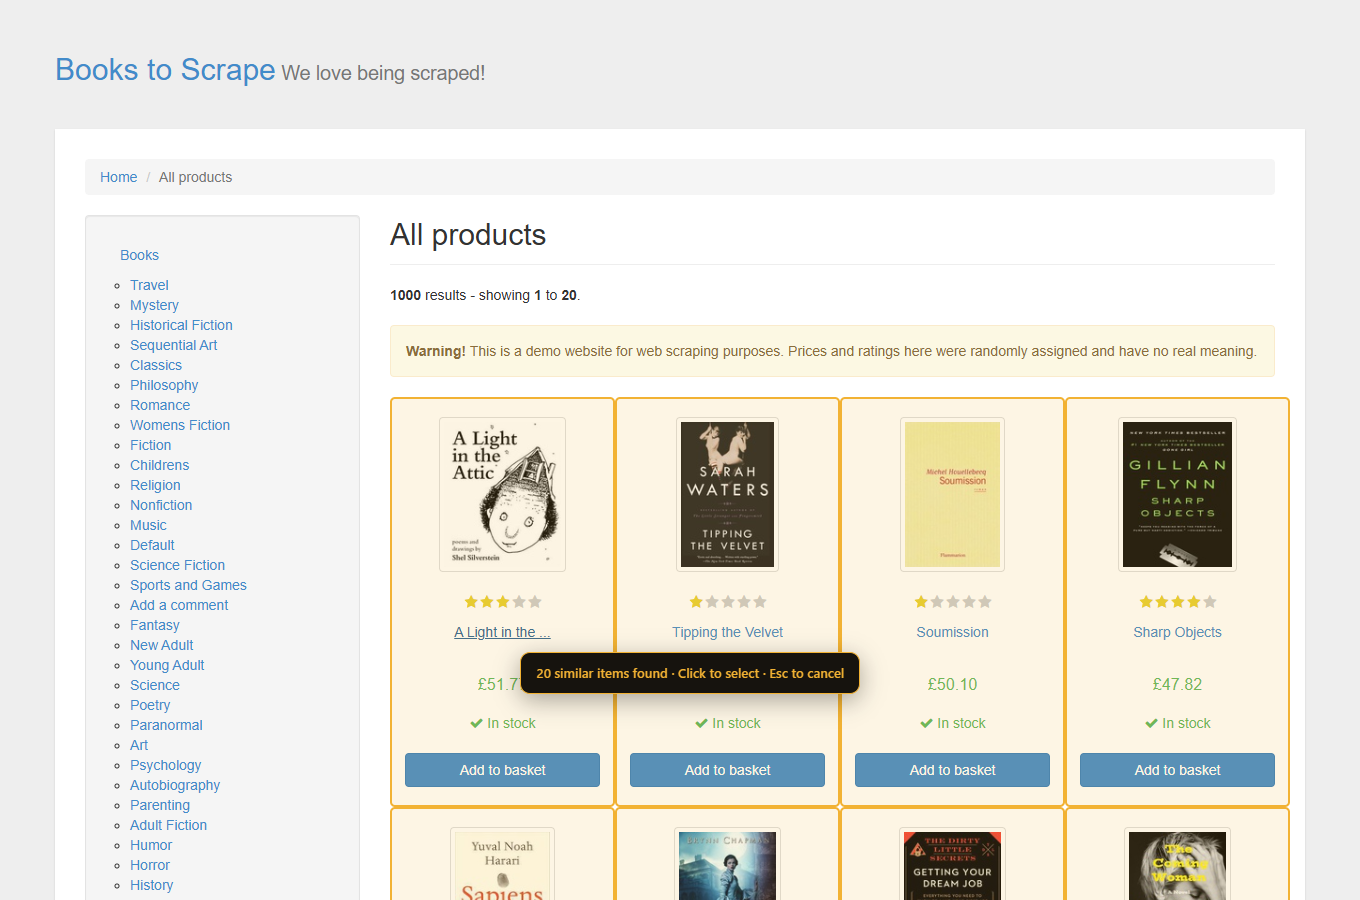Open the Philosophy category
The image size is (1360, 900).
[164, 385]
